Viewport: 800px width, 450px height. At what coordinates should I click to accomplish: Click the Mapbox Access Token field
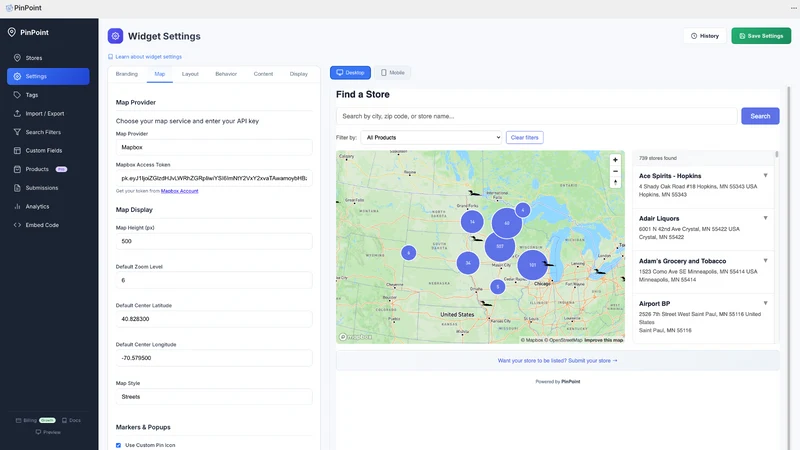pyautogui.click(x=214, y=178)
